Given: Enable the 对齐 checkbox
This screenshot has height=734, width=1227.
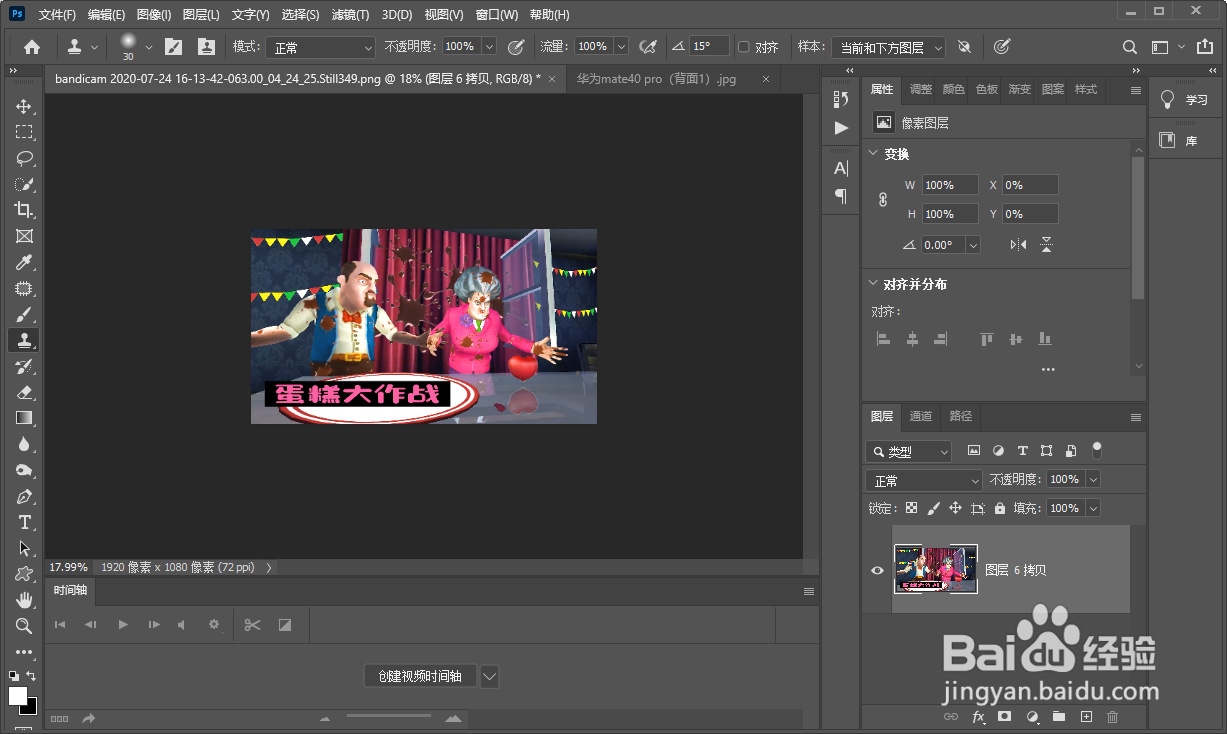Looking at the screenshot, I should (x=743, y=47).
